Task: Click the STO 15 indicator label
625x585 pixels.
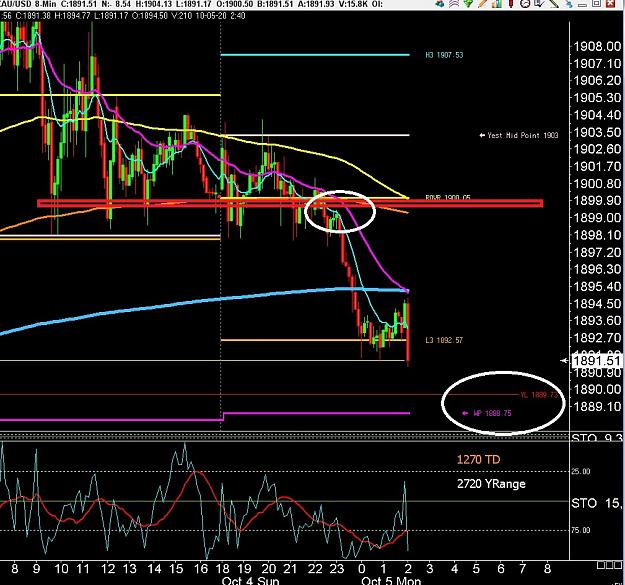Action: click(x=596, y=503)
